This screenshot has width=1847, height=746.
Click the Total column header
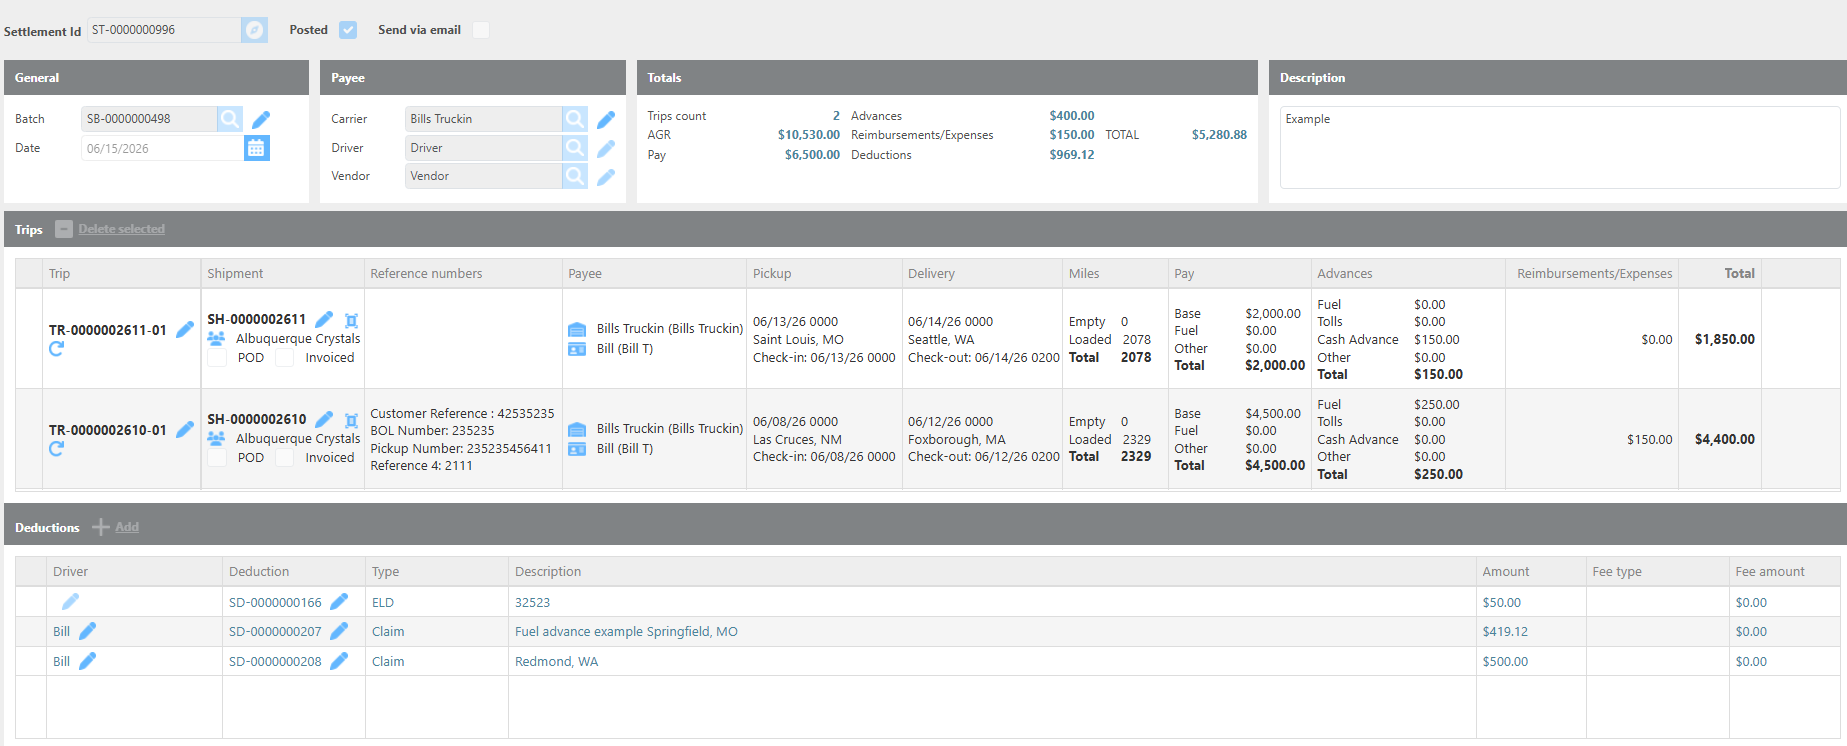[x=1739, y=273]
